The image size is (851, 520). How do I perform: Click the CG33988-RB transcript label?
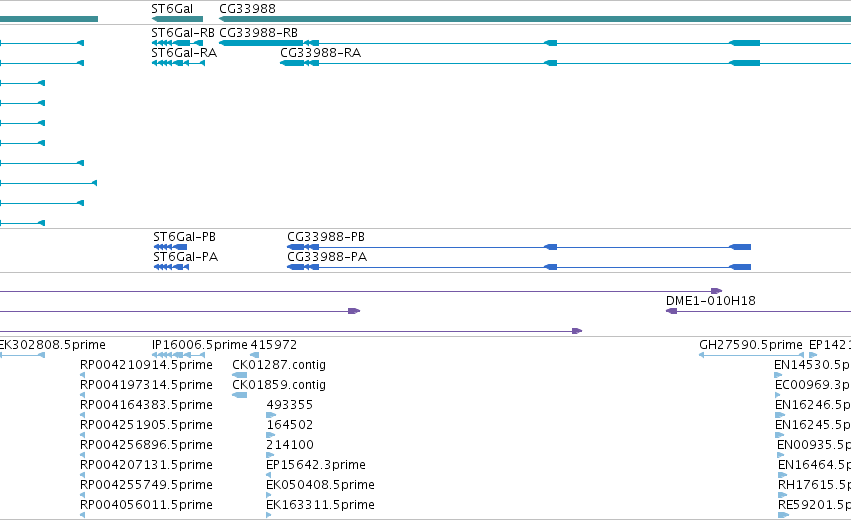tap(258, 33)
